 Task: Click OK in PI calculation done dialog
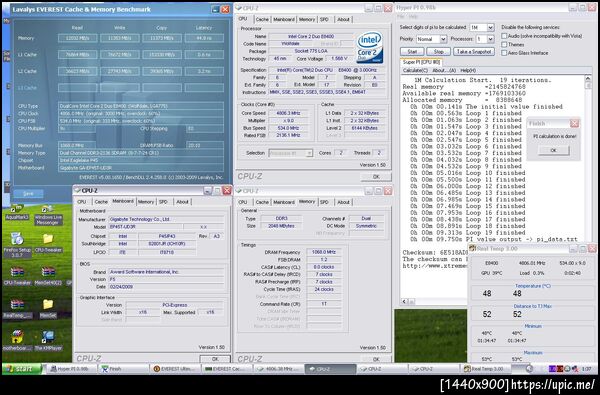click(x=553, y=150)
